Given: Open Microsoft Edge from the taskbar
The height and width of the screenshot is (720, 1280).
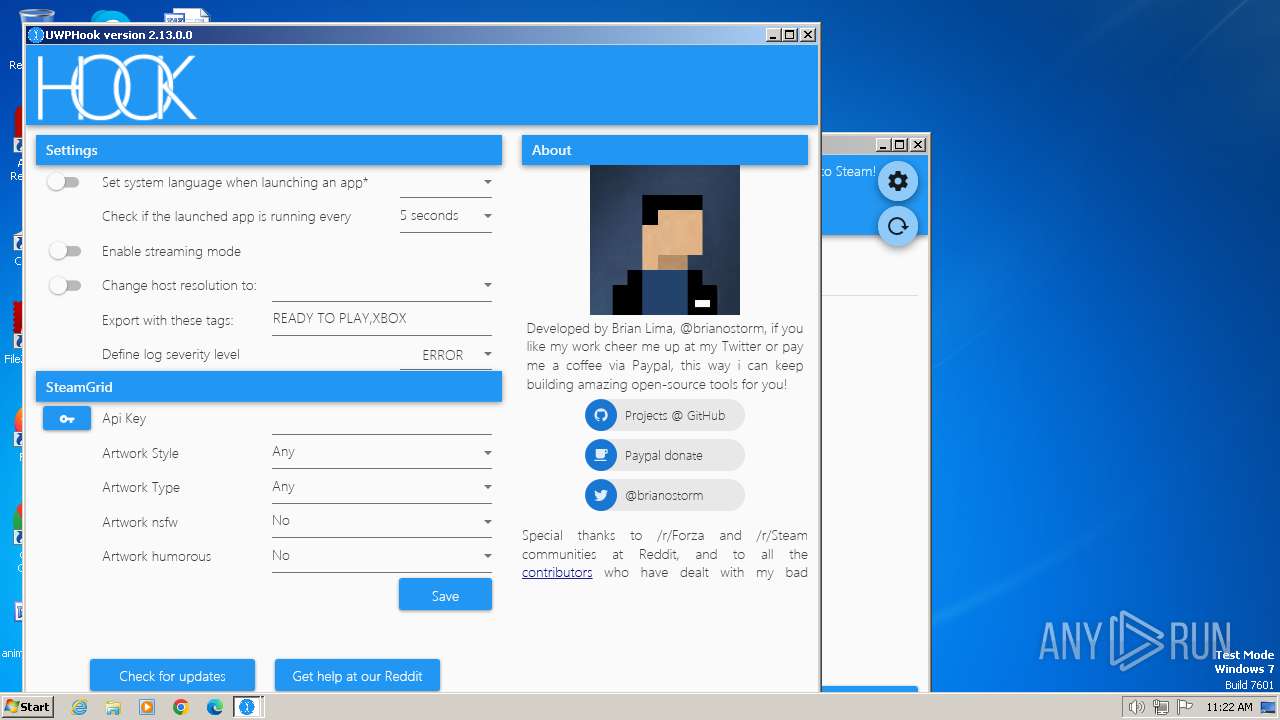Looking at the screenshot, I should (215, 707).
